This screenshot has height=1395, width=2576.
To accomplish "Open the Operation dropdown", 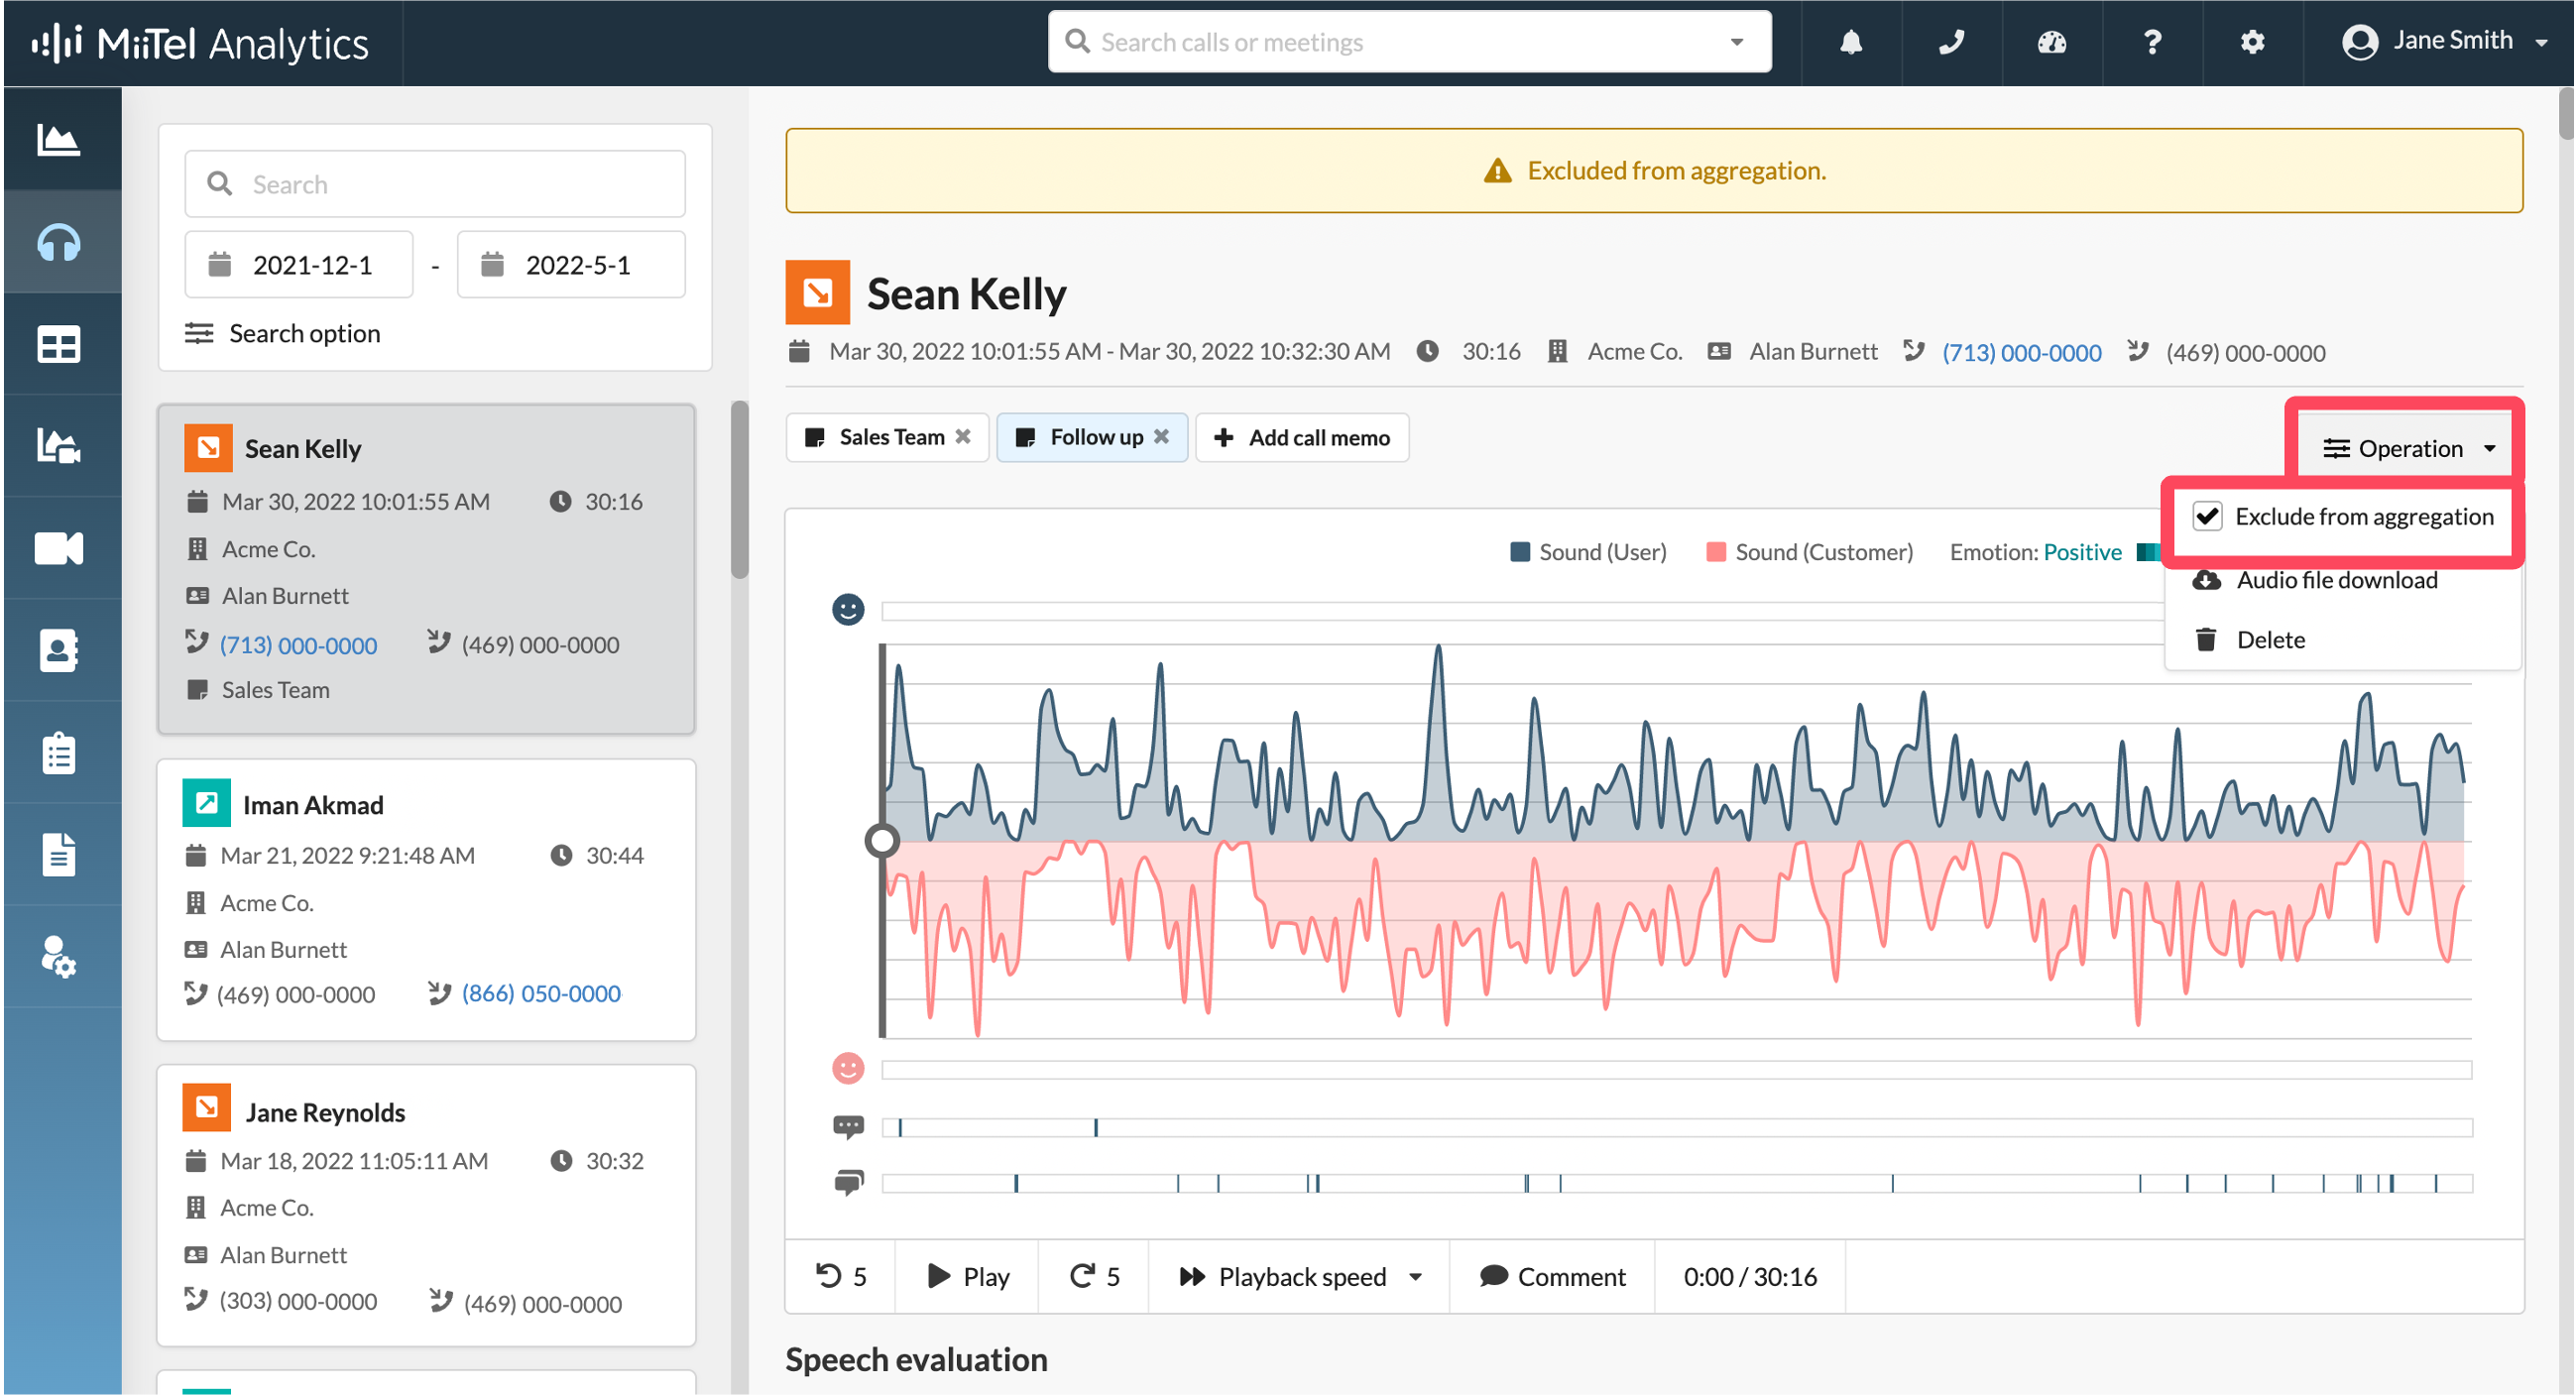I will [x=2408, y=448].
